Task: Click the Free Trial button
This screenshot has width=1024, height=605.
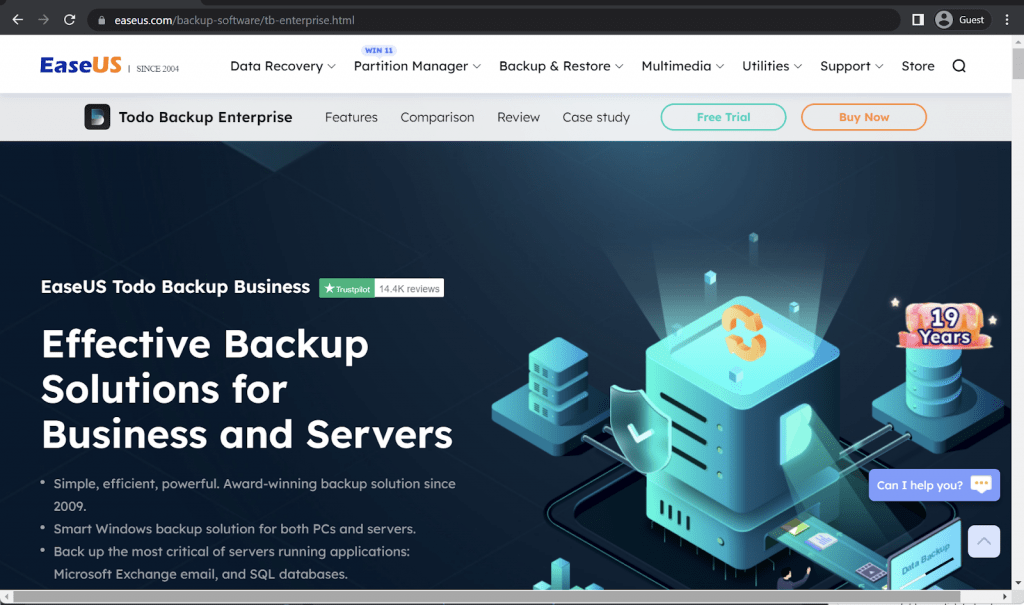Action: coord(722,117)
